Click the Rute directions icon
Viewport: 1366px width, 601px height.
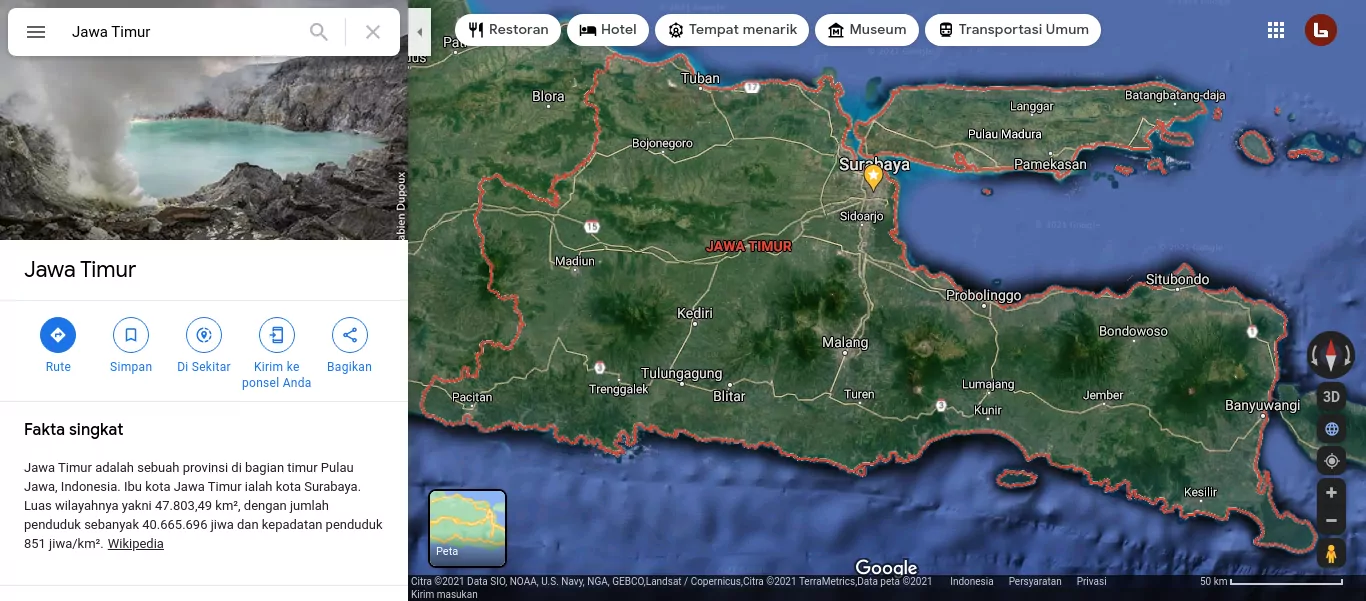click(58, 335)
